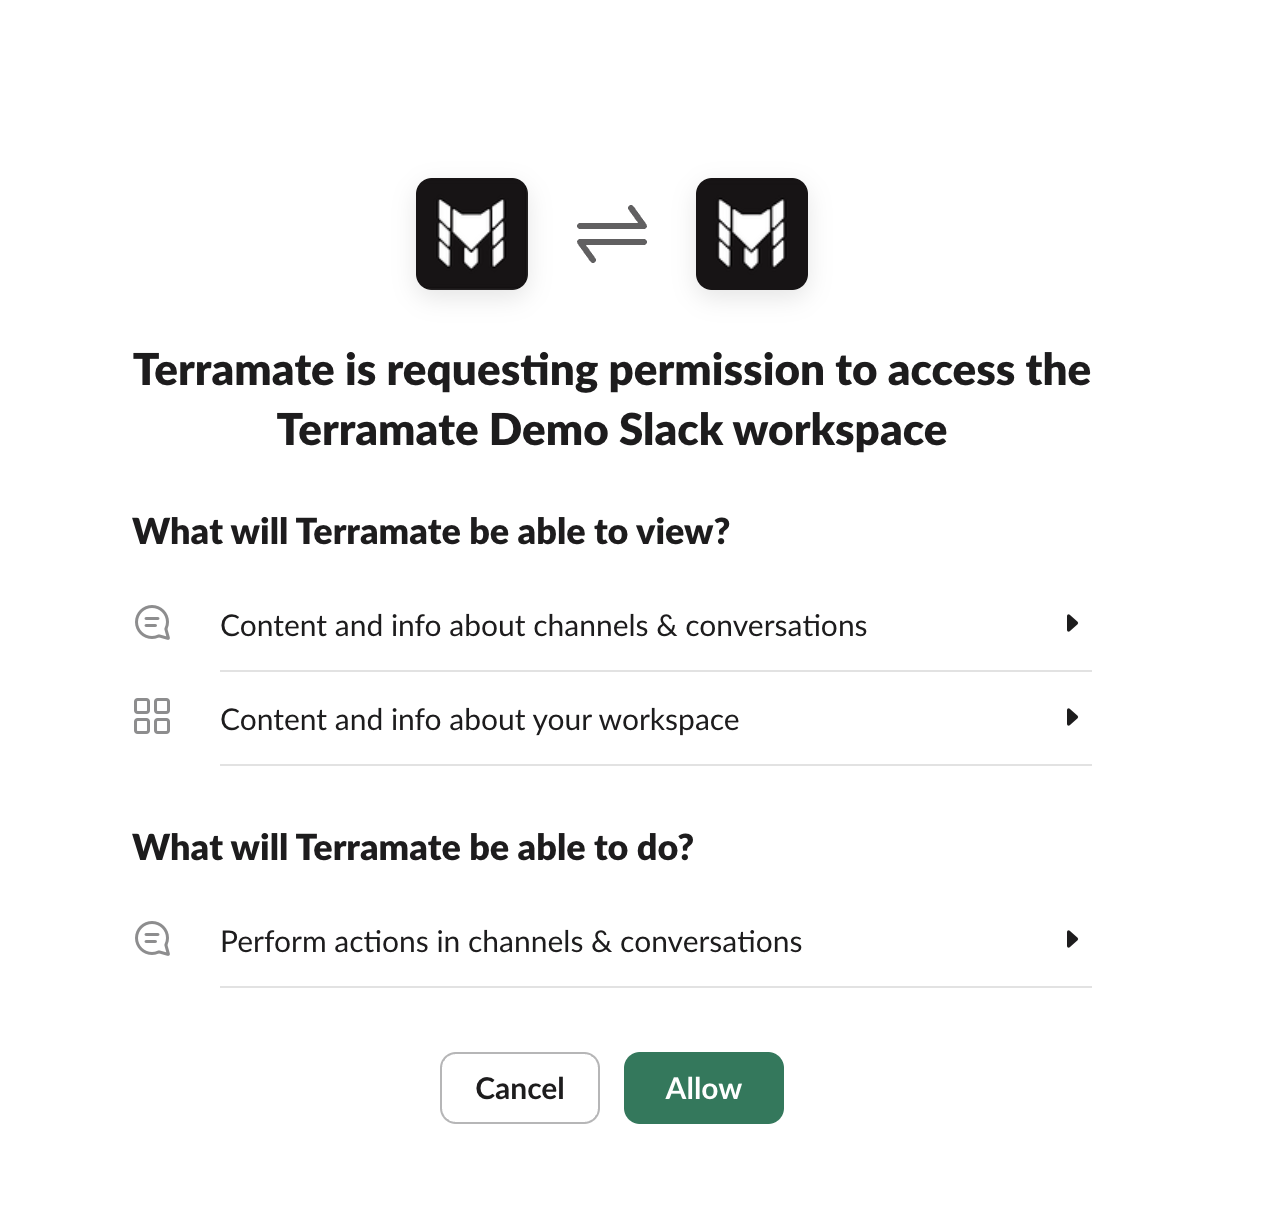Click the Cancel button
The height and width of the screenshot is (1232, 1286).
[519, 1088]
